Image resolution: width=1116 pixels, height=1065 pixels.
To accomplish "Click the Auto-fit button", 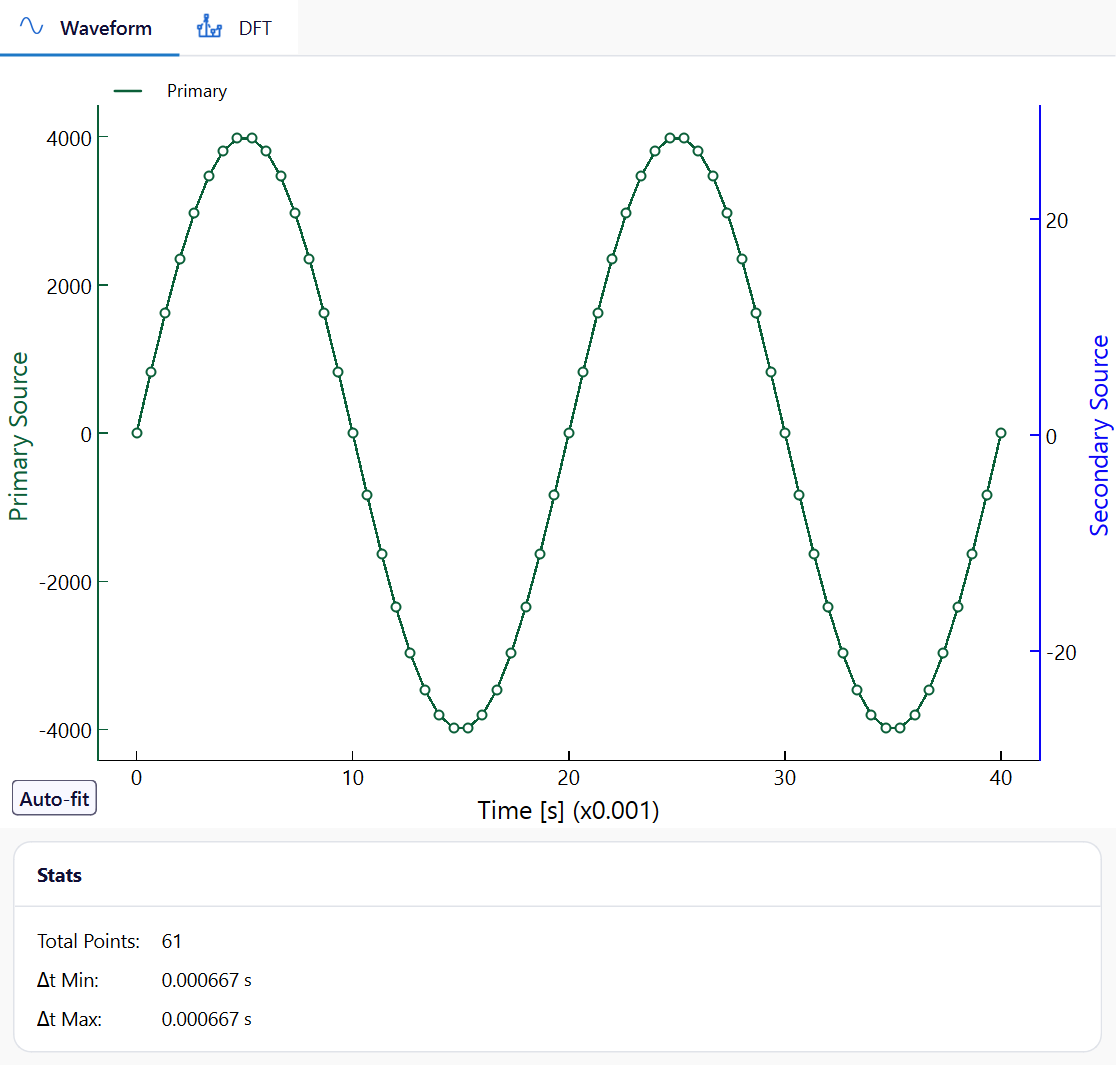I will pyautogui.click(x=54, y=798).
